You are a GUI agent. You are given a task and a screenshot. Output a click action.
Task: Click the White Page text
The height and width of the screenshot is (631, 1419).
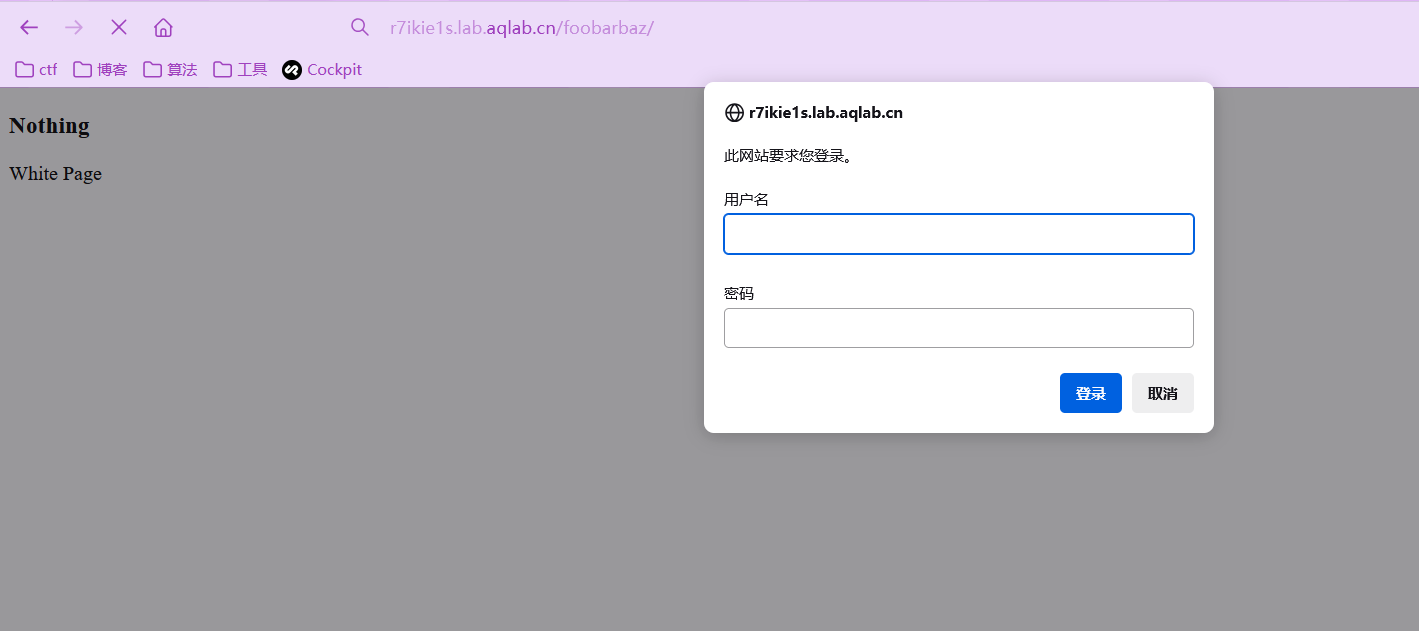pos(55,174)
